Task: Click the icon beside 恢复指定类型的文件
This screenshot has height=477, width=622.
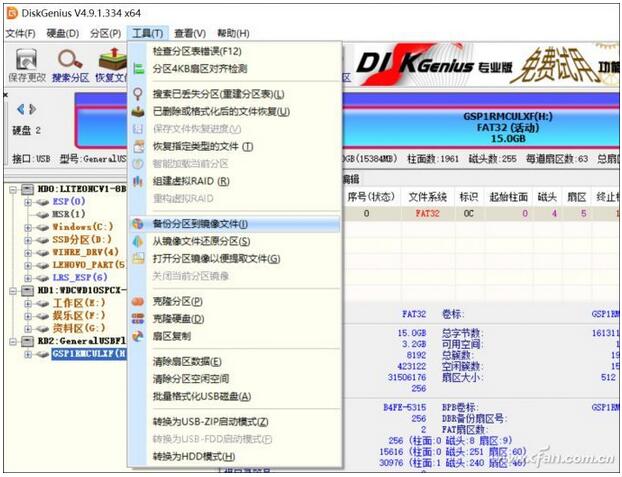Action: pyautogui.click(x=138, y=146)
